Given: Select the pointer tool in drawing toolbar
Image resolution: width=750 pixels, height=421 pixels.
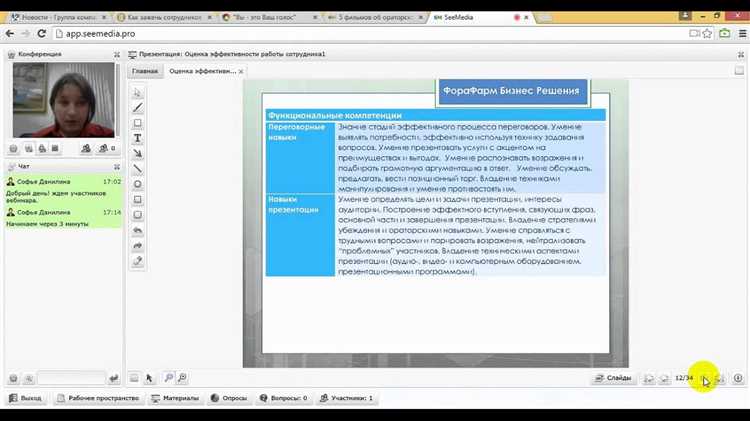Looking at the screenshot, I should [x=137, y=92].
